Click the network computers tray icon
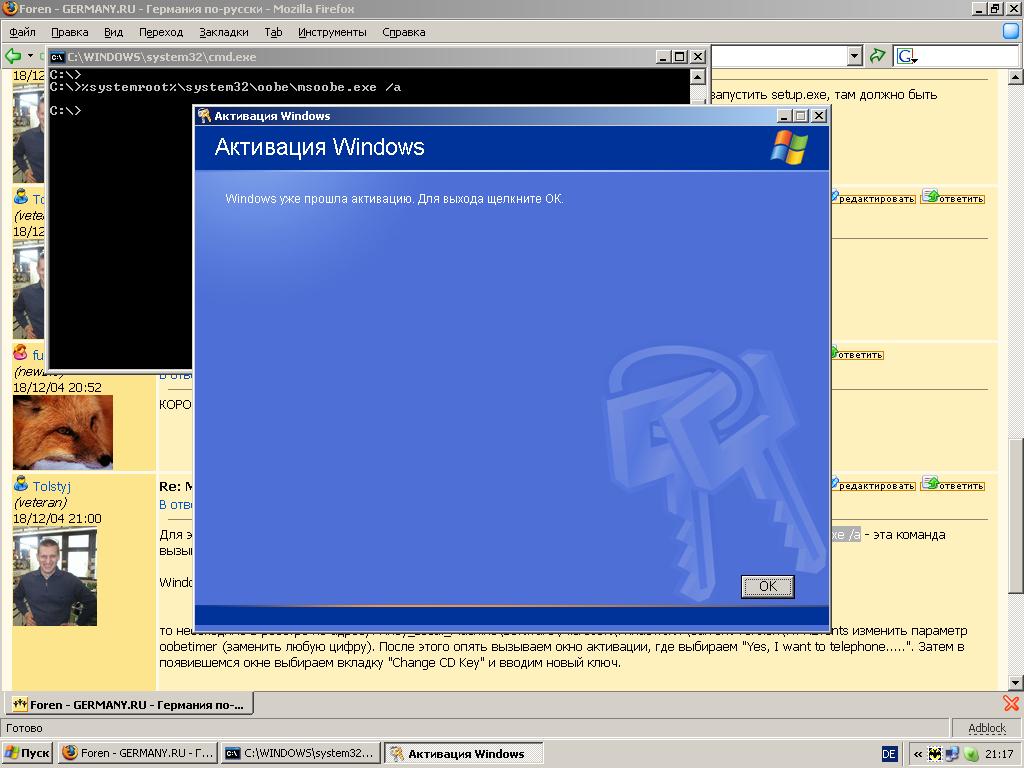The image size is (1024, 768). (952, 754)
